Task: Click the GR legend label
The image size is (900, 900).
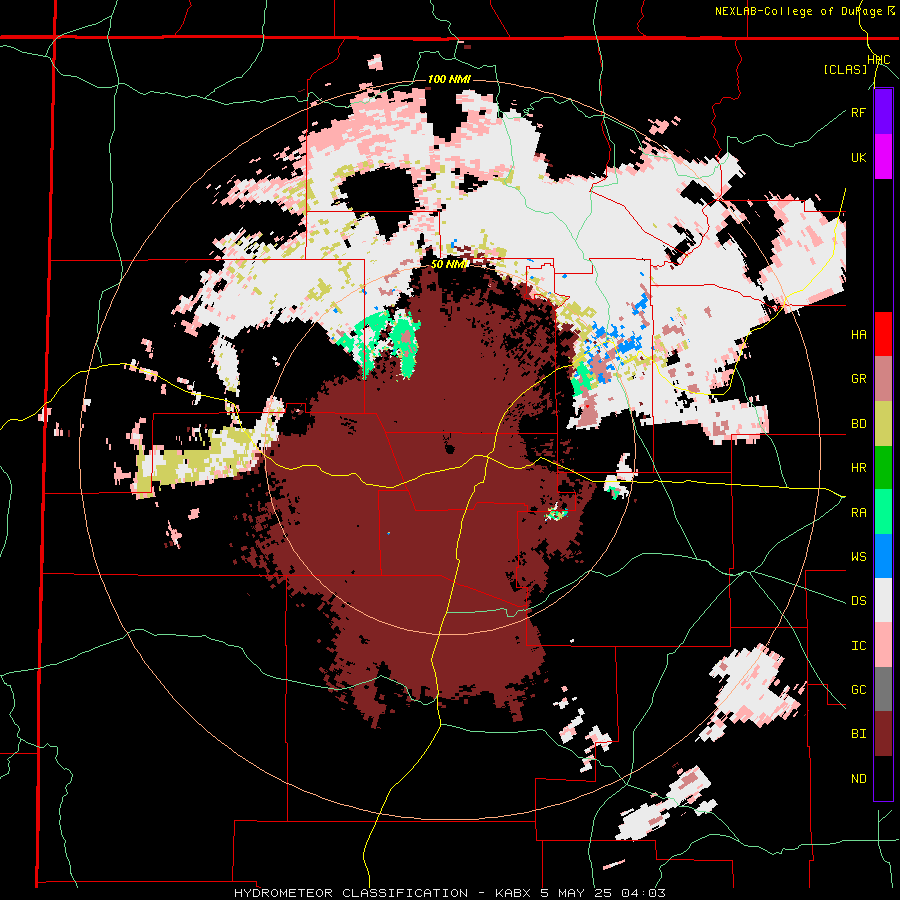Action: tap(858, 379)
